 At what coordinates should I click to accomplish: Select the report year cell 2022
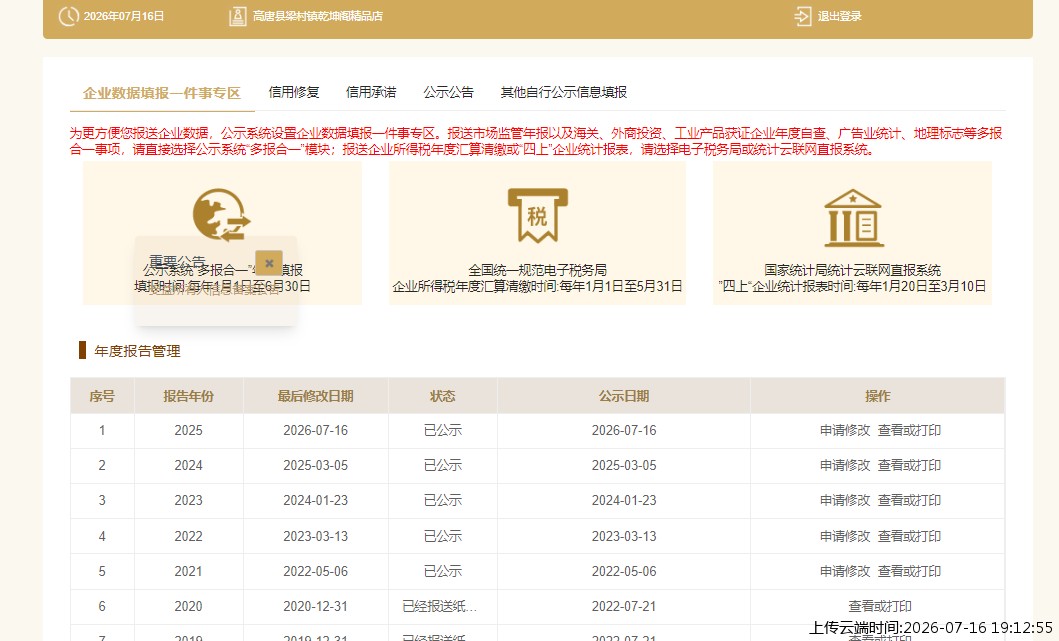(188, 536)
